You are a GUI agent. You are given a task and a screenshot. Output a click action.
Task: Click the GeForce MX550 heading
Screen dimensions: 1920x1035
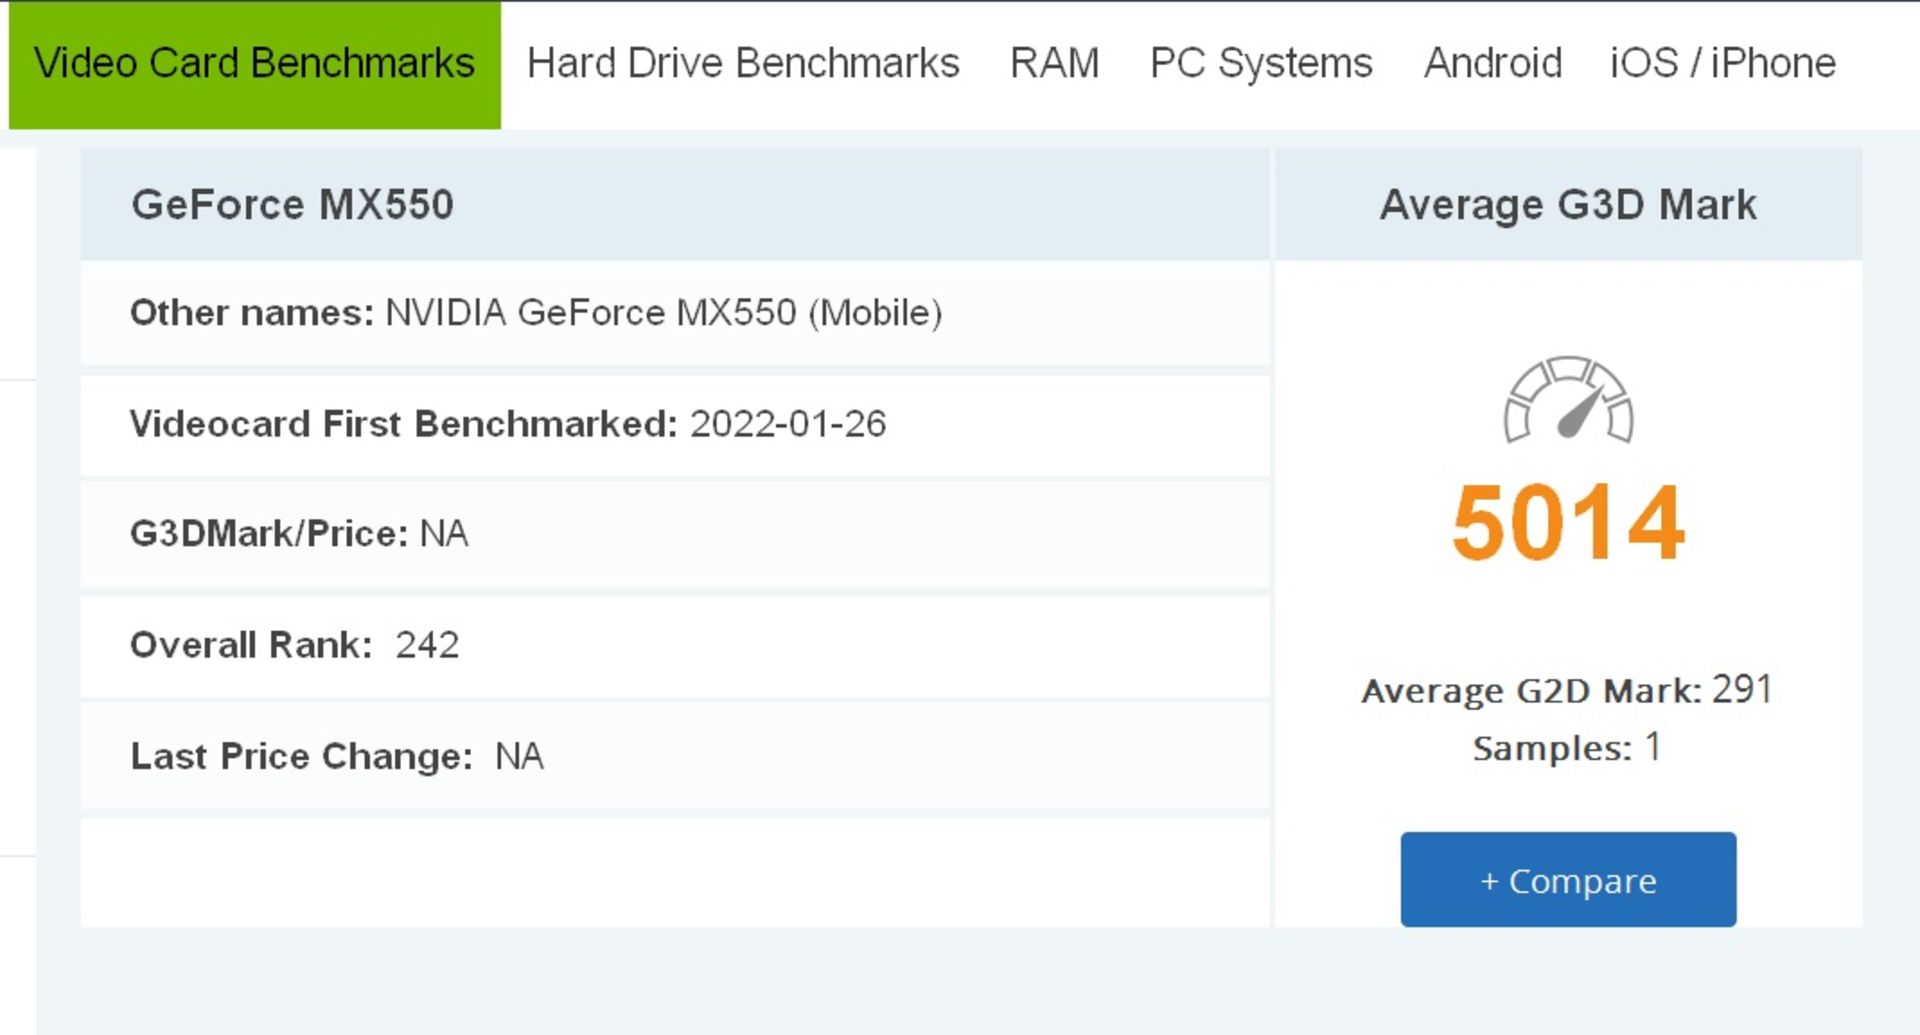tap(292, 205)
